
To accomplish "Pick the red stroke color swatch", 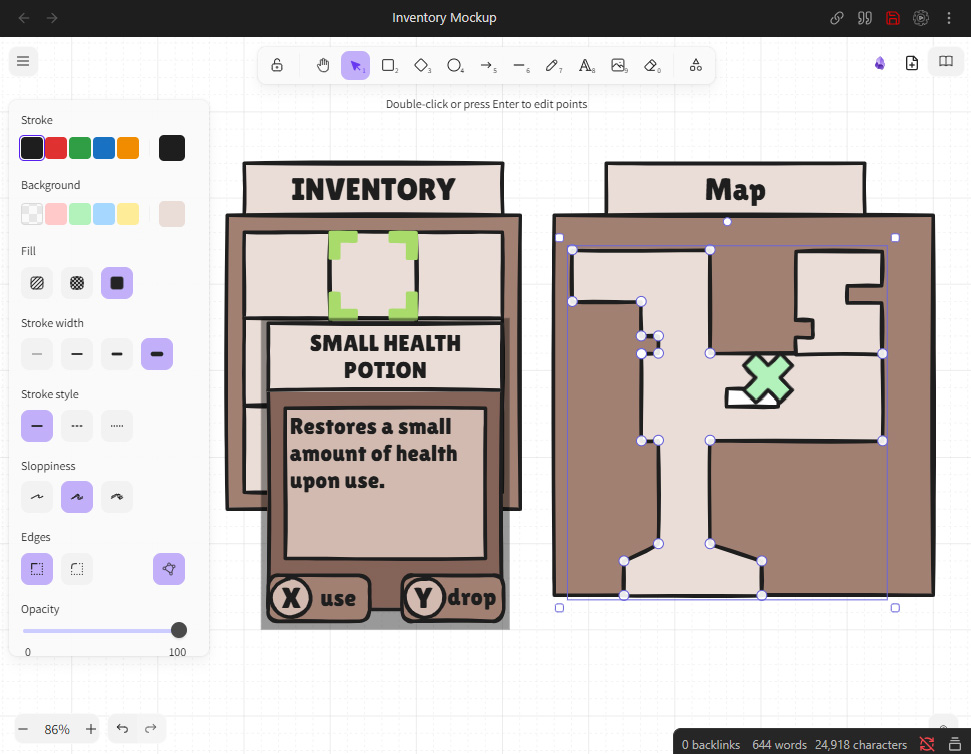I will click(56, 148).
